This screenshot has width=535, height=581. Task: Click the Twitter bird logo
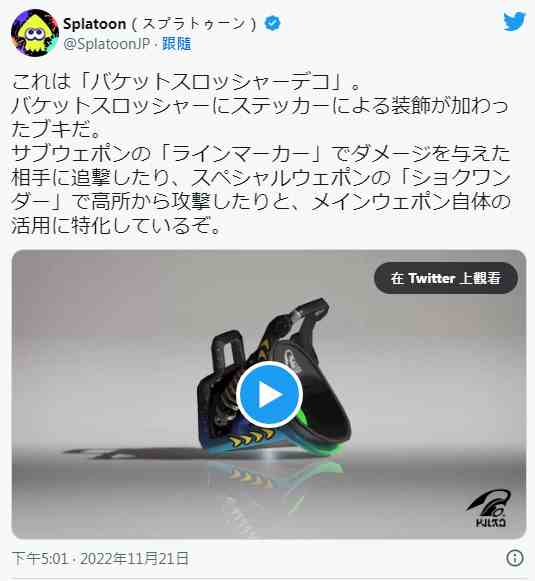point(515,21)
